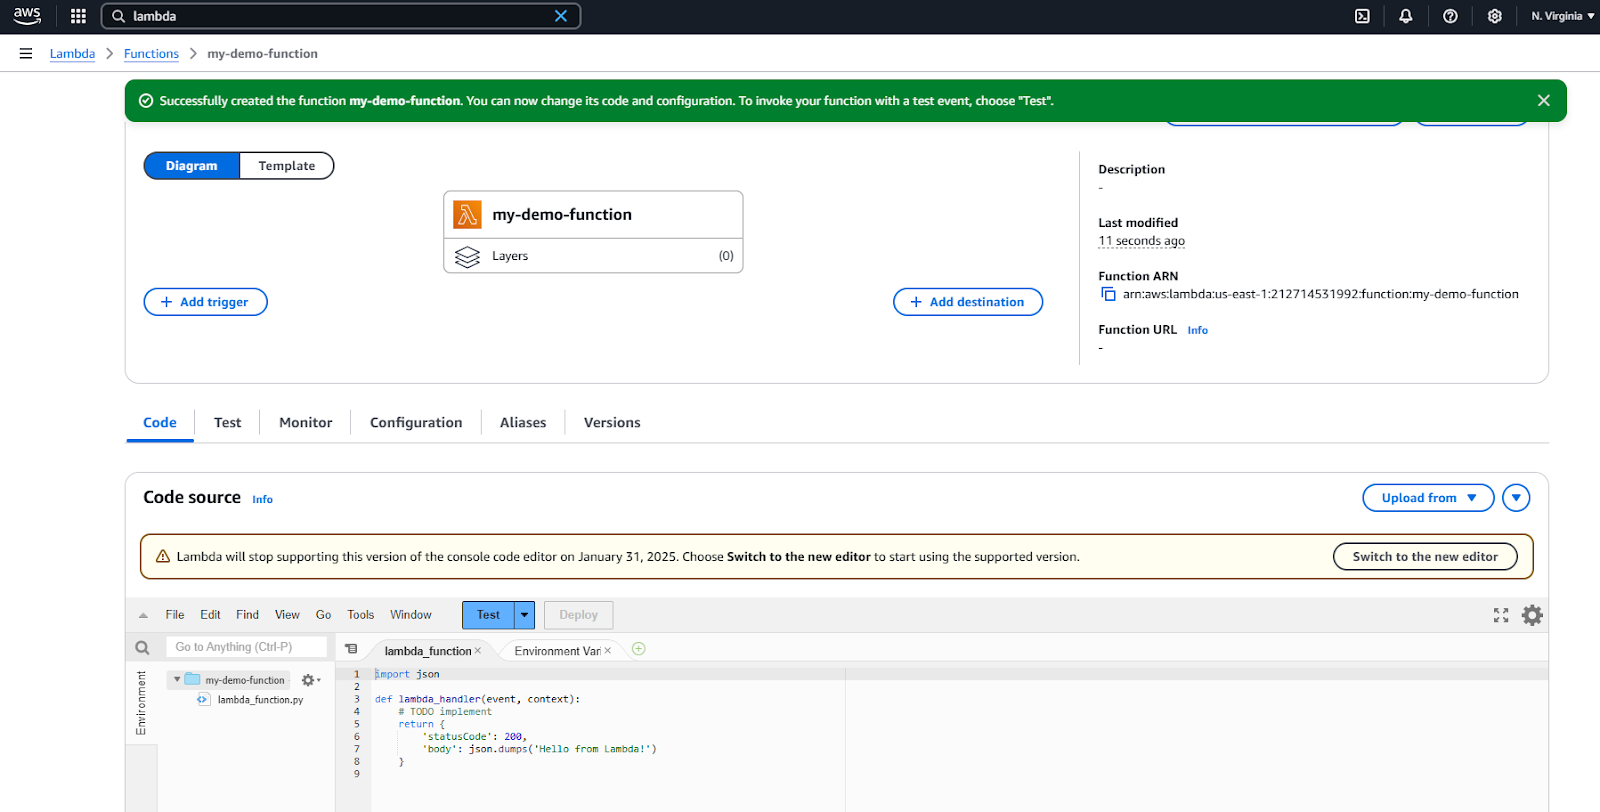This screenshot has height=812, width=1600.
Task: Collapse the my-demo-function folder
Action: click(x=177, y=680)
